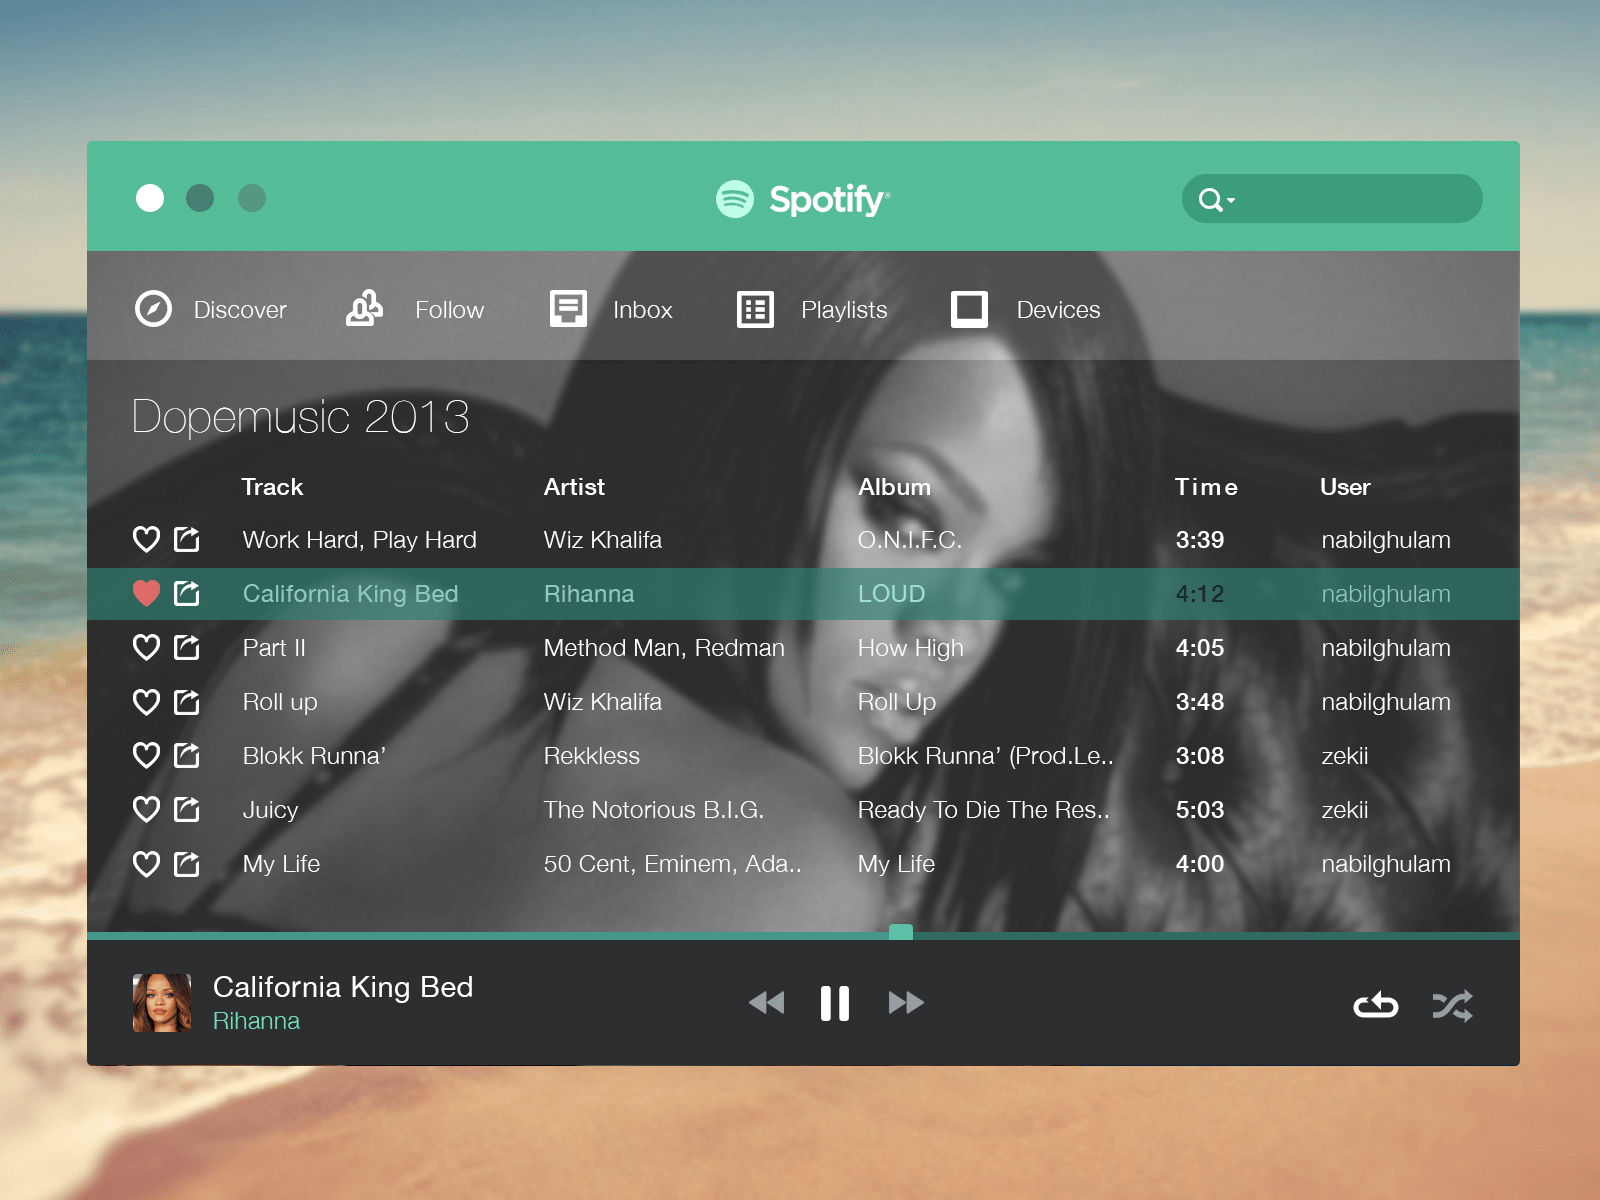Open the Devices panel icon
The image size is (1600, 1200).
[968, 310]
